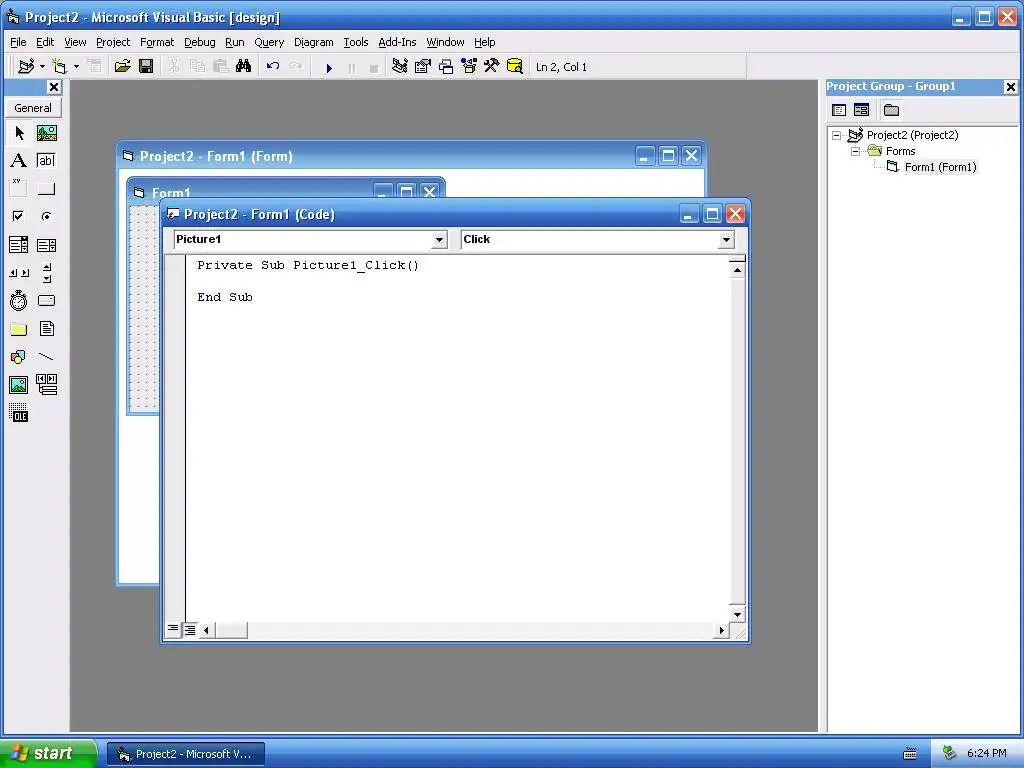Open the Project menu
1024x768 pixels.
[x=113, y=42]
